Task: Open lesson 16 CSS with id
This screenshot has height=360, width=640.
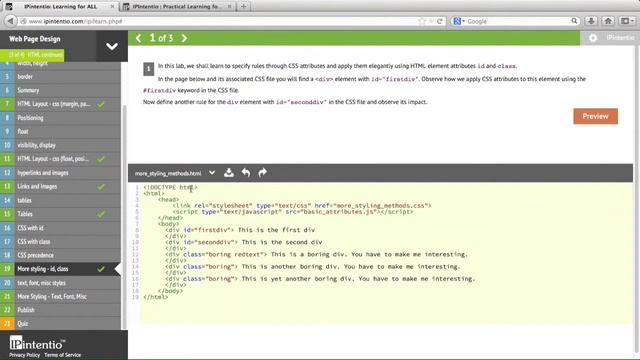Action: [x=60, y=228]
